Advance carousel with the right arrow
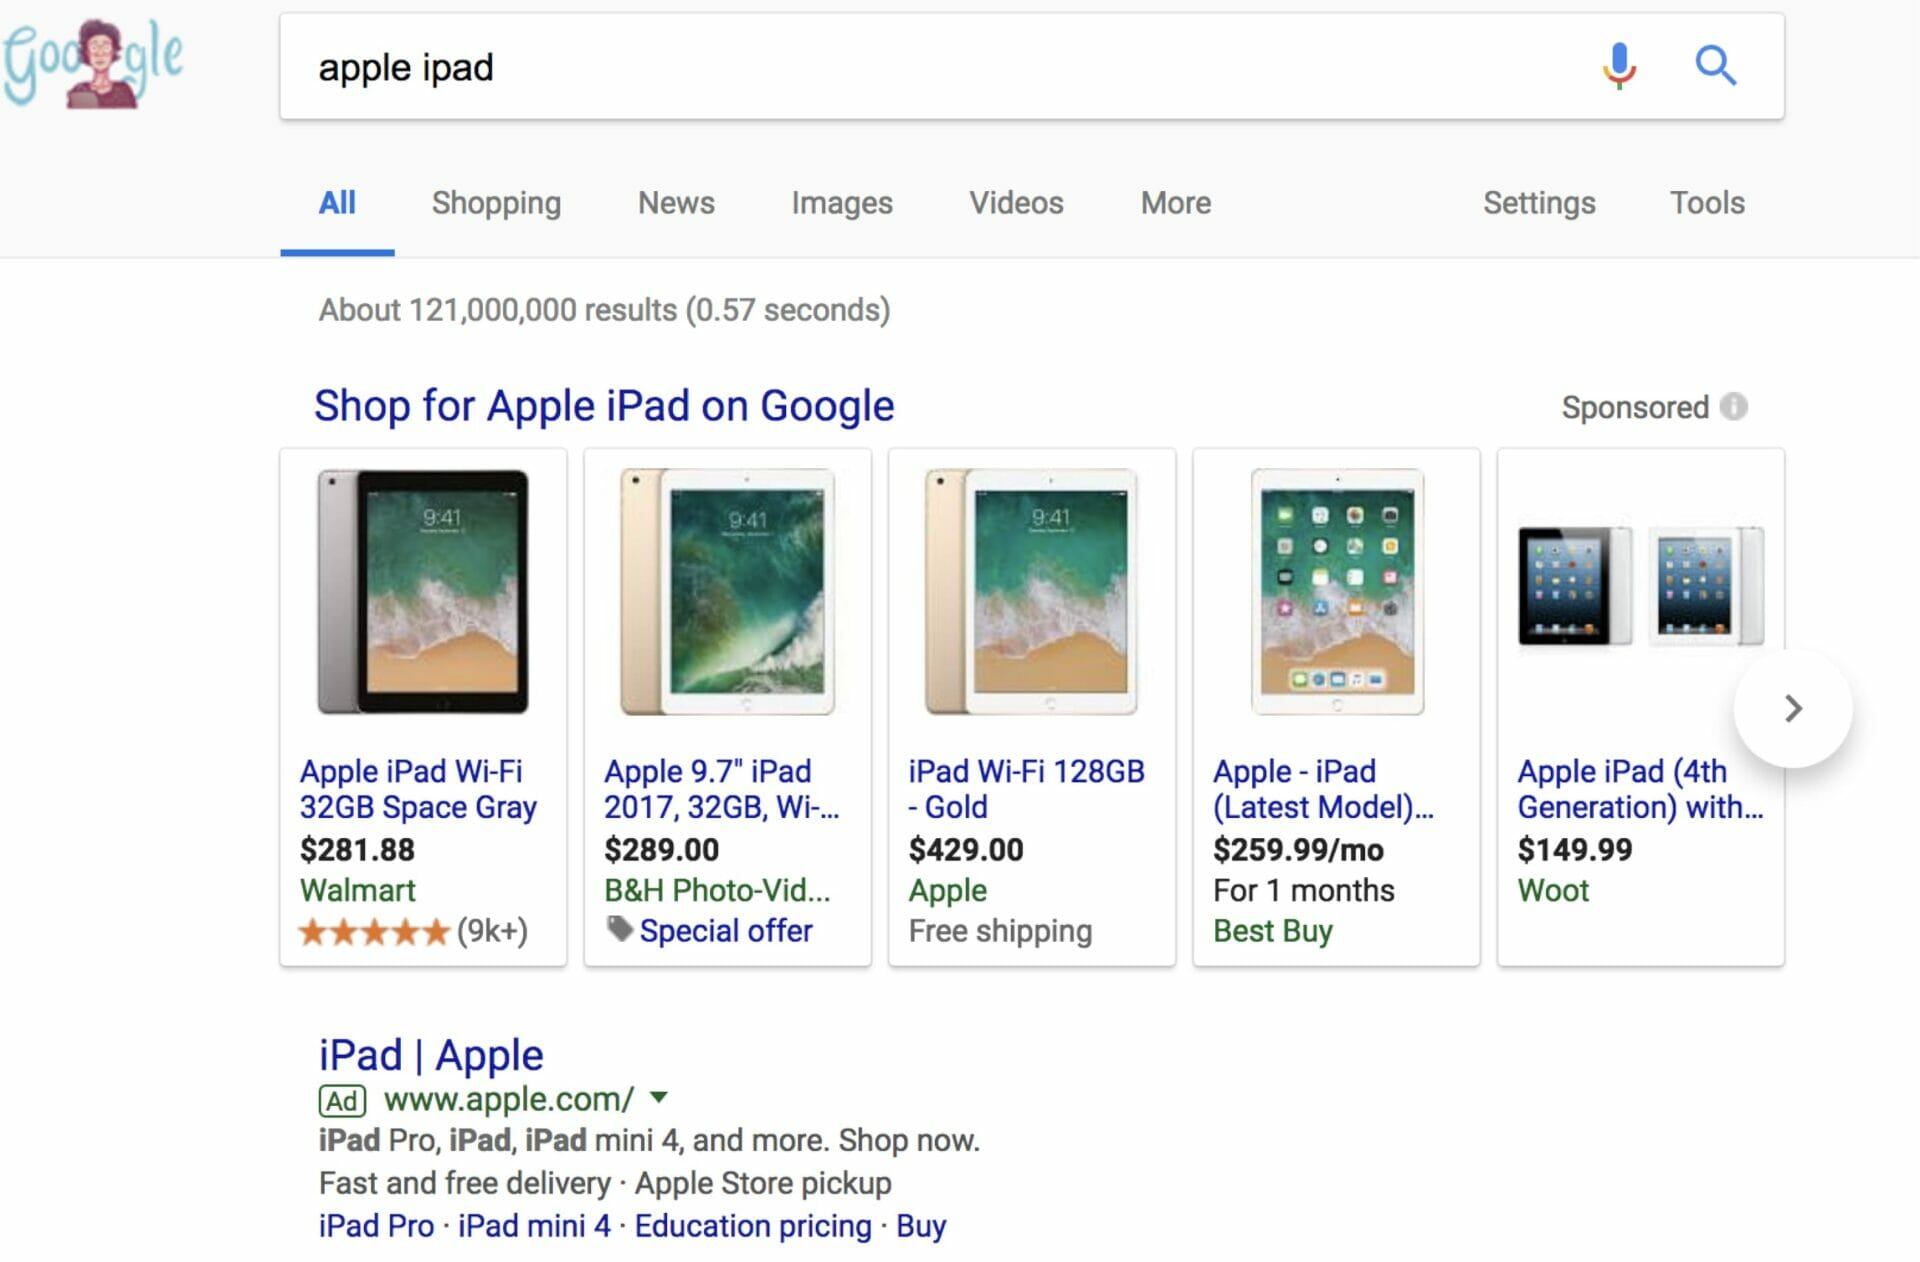This screenshot has width=1920, height=1262. click(x=1793, y=709)
